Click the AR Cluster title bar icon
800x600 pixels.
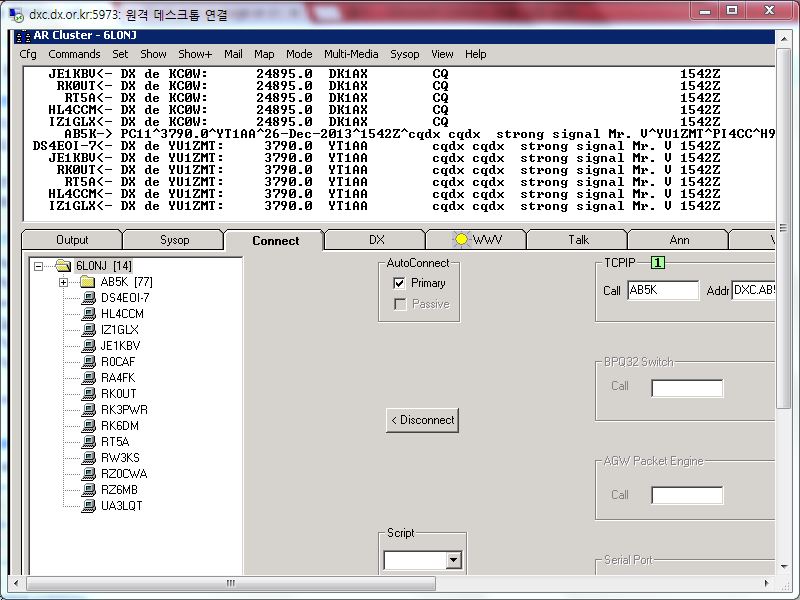(x=22, y=36)
